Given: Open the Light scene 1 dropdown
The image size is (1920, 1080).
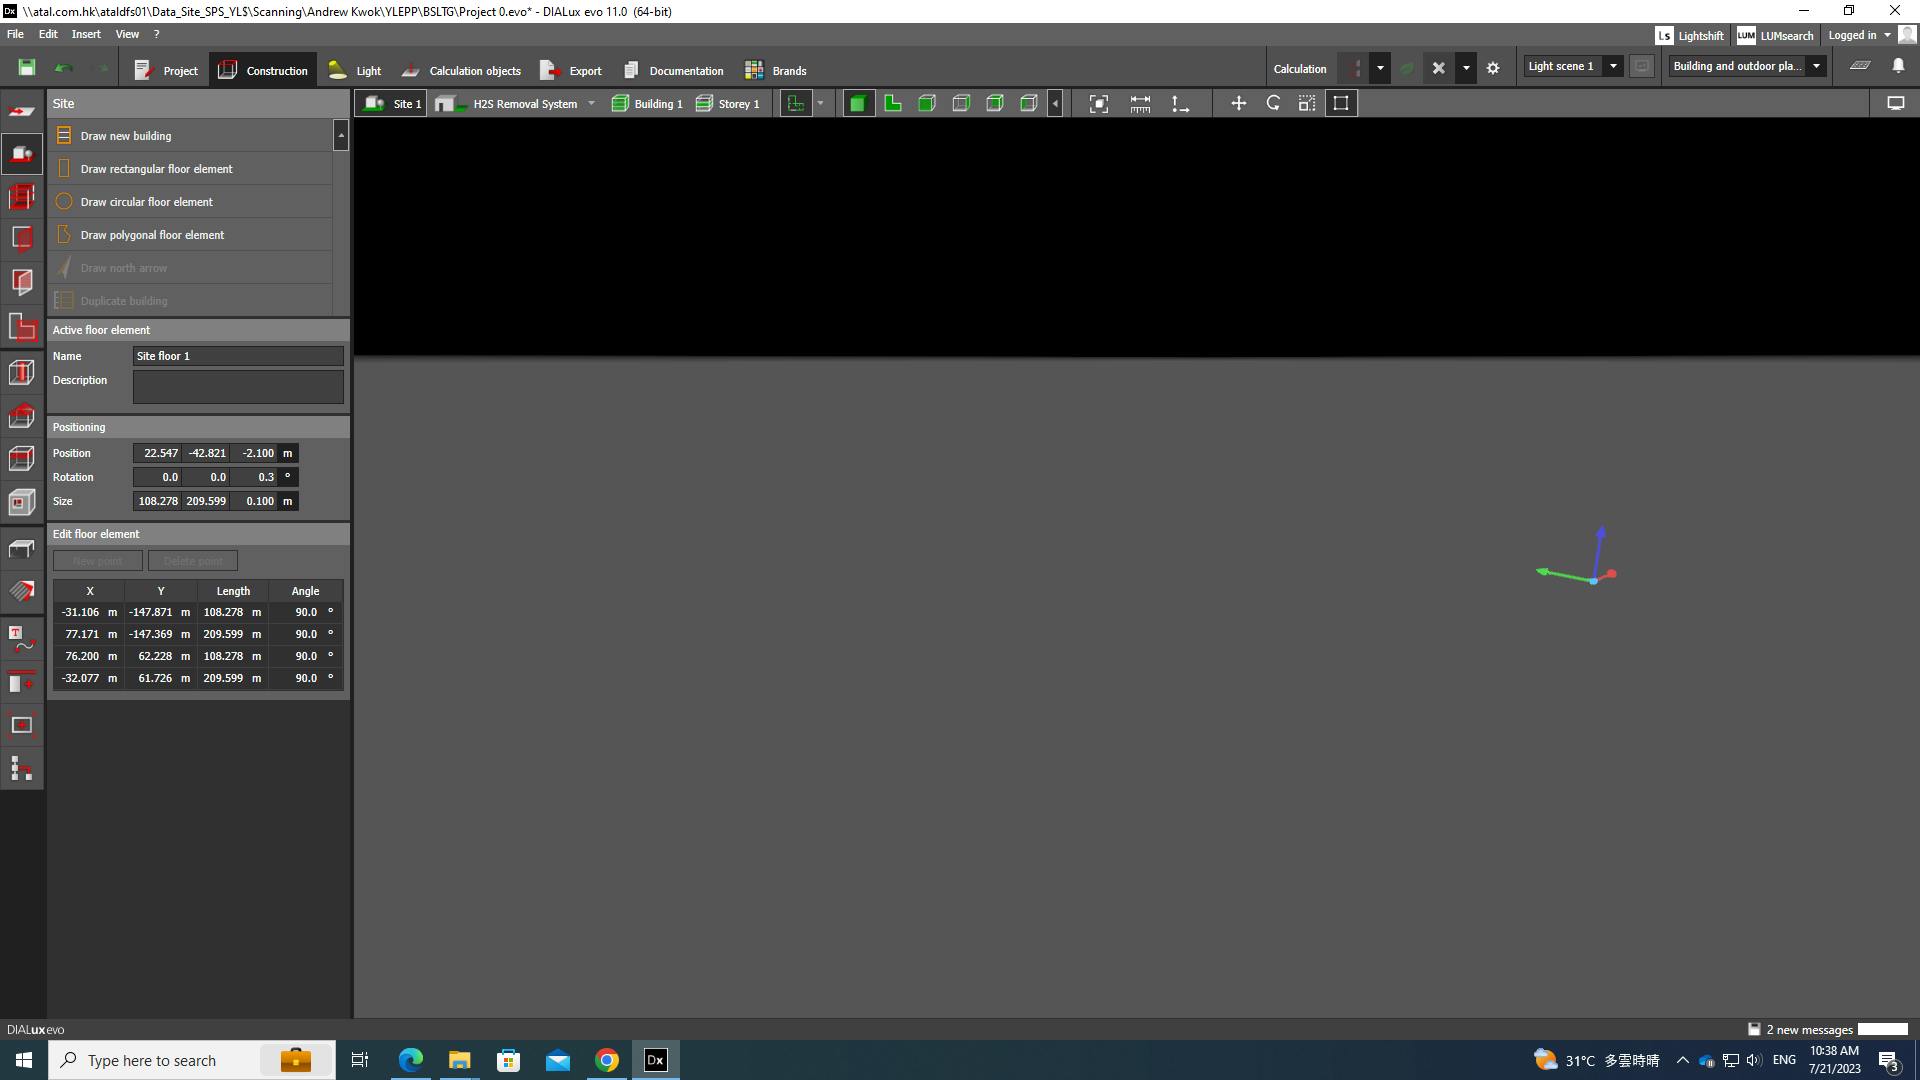Looking at the screenshot, I should coord(1612,66).
